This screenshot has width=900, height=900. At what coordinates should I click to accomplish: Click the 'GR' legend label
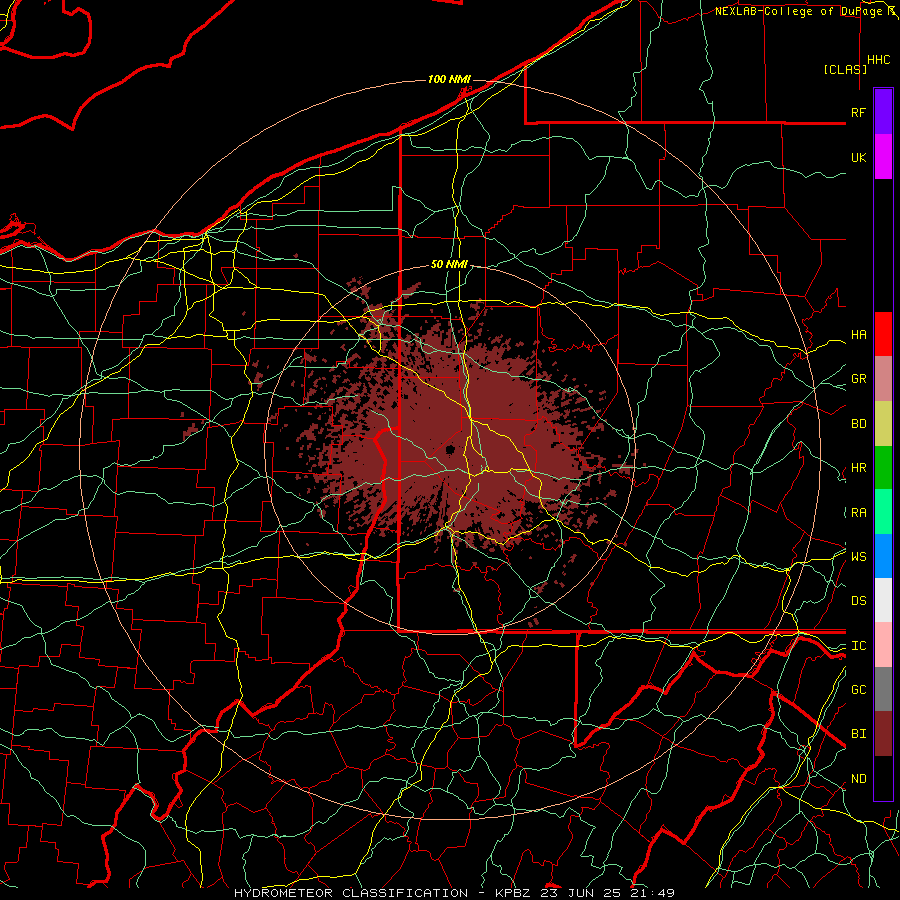858,379
